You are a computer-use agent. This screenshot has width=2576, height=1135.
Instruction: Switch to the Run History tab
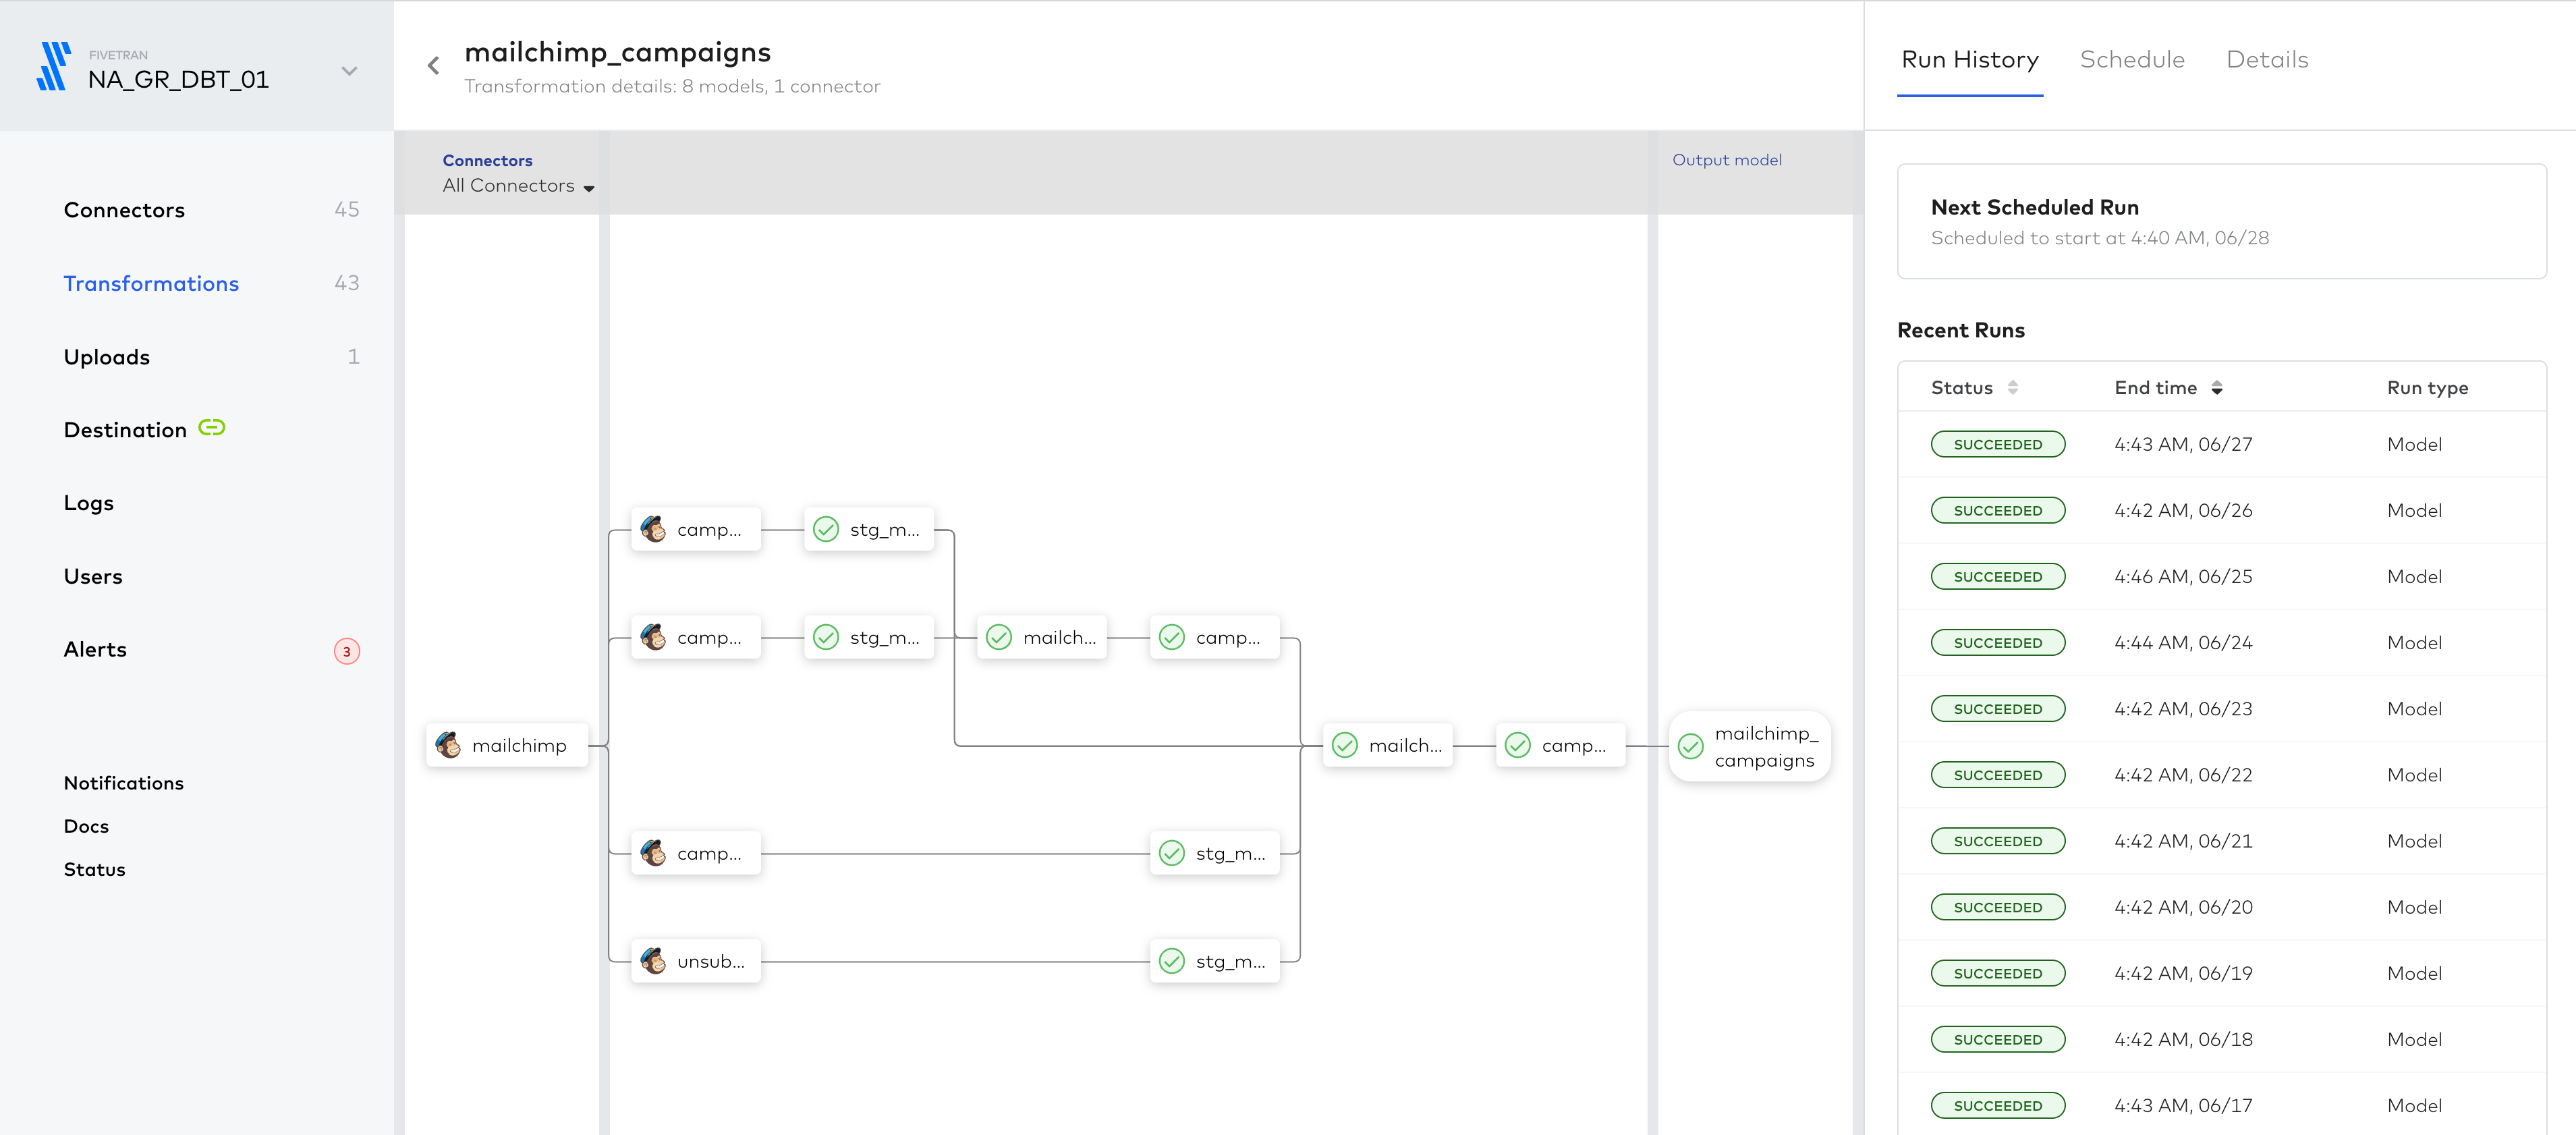click(1970, 60)
